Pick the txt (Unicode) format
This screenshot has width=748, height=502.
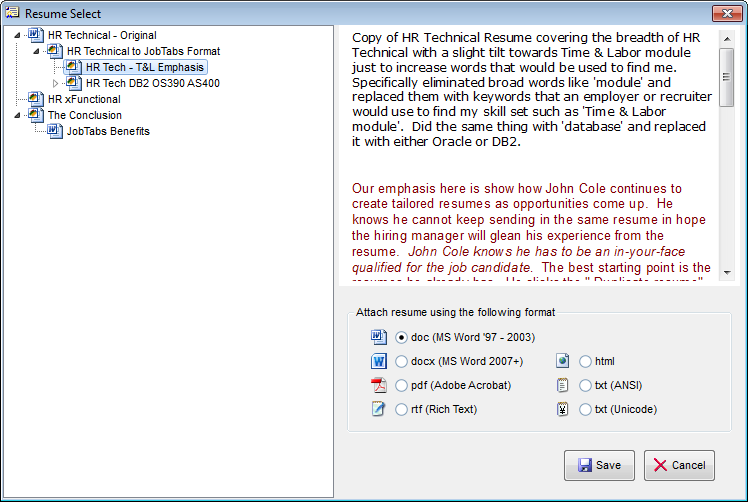[x=585, y=409]
